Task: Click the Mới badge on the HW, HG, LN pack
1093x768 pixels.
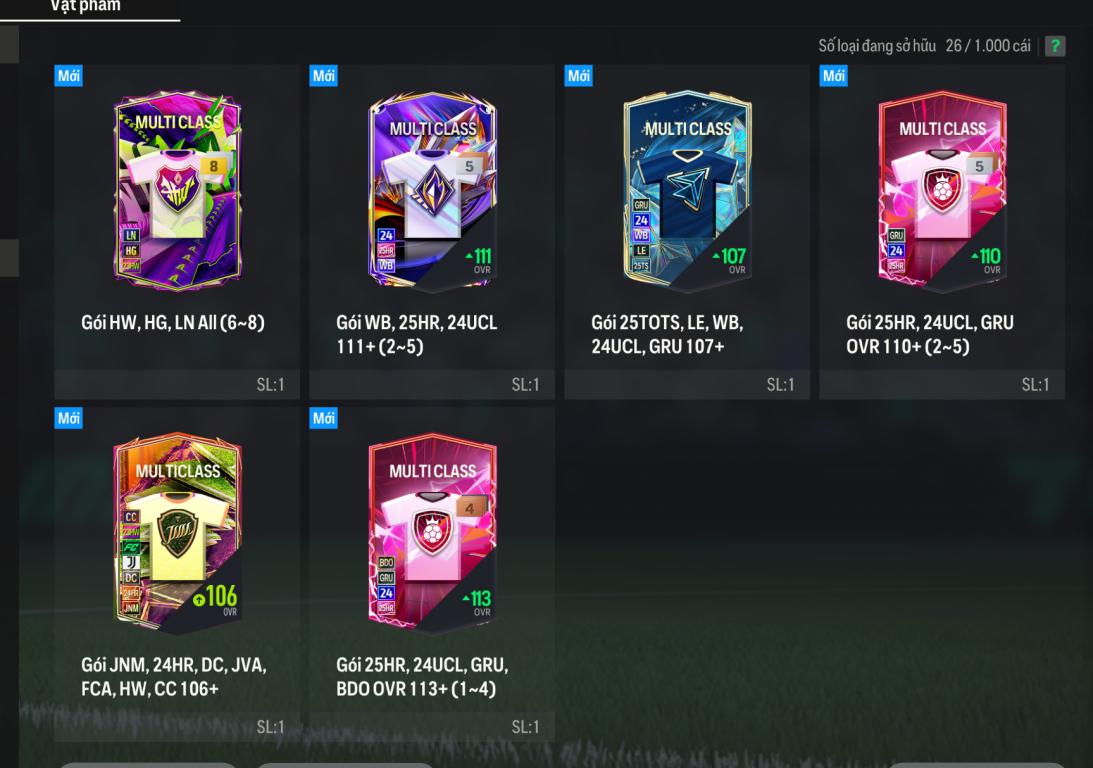Action: pos(68,76)
